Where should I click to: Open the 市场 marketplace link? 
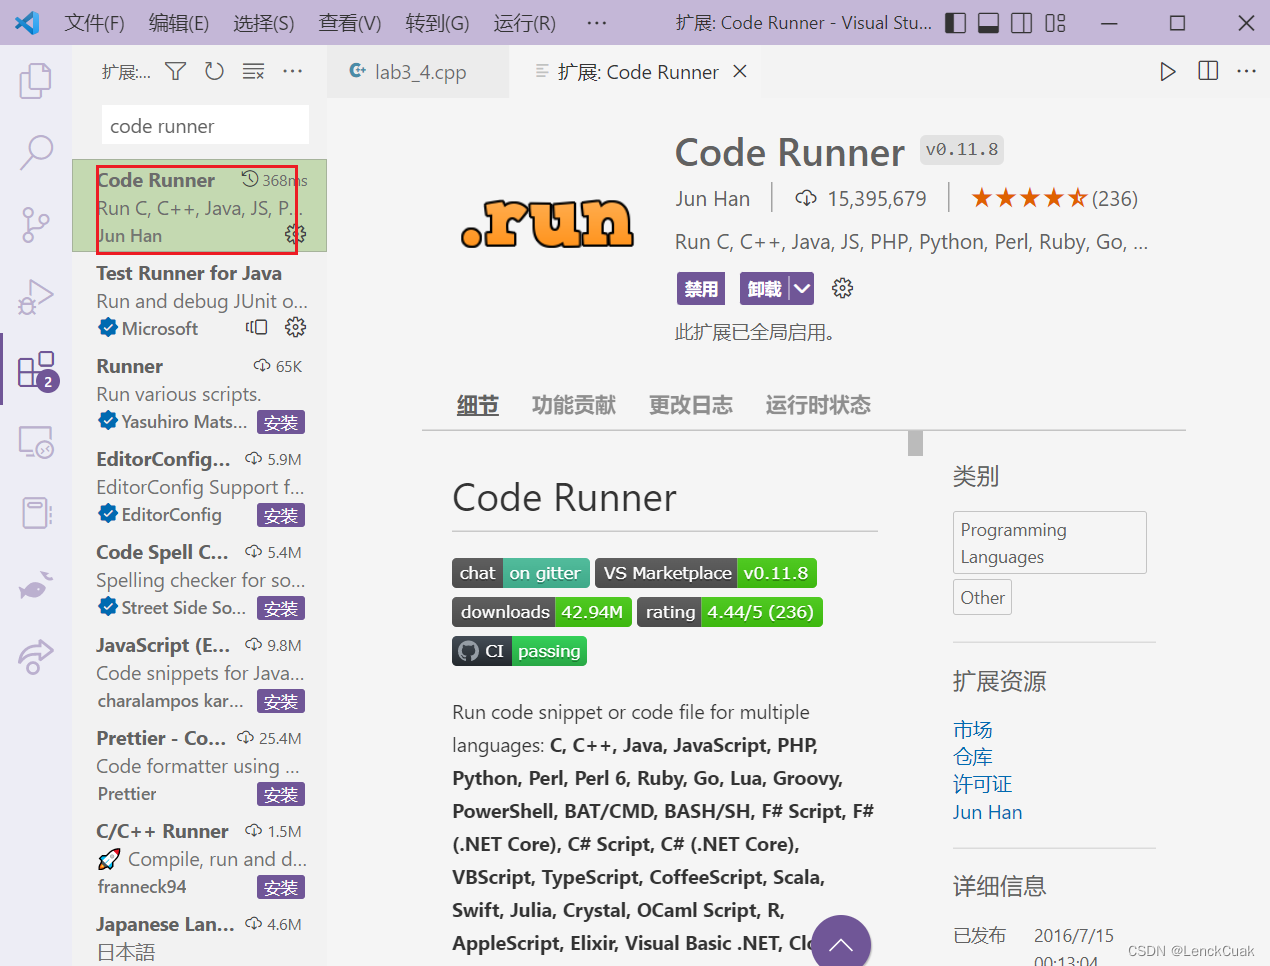click(972, 729)
